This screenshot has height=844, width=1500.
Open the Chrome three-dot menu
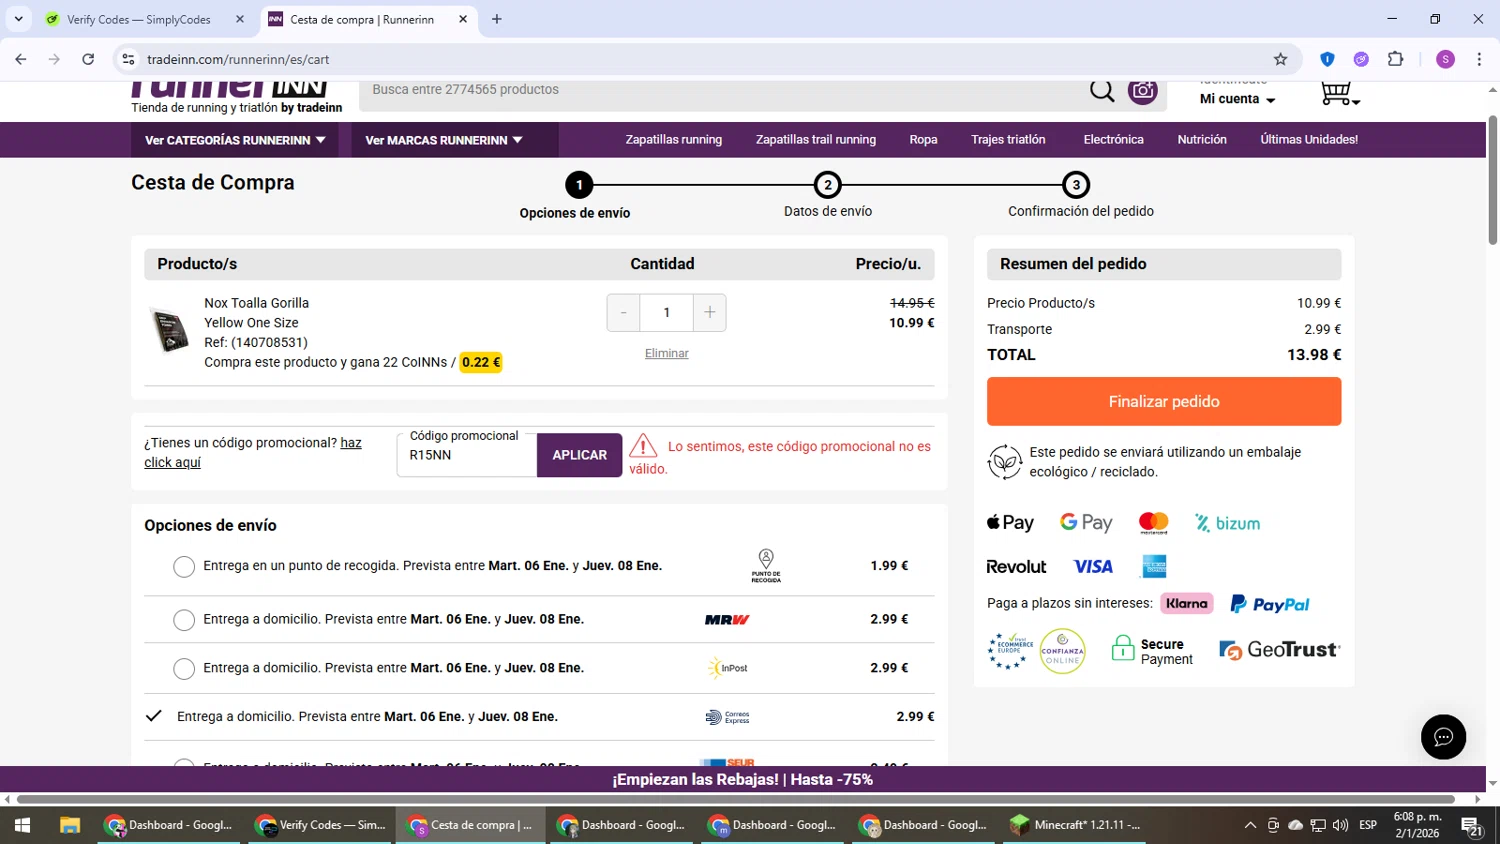(x=1479, y=59)
